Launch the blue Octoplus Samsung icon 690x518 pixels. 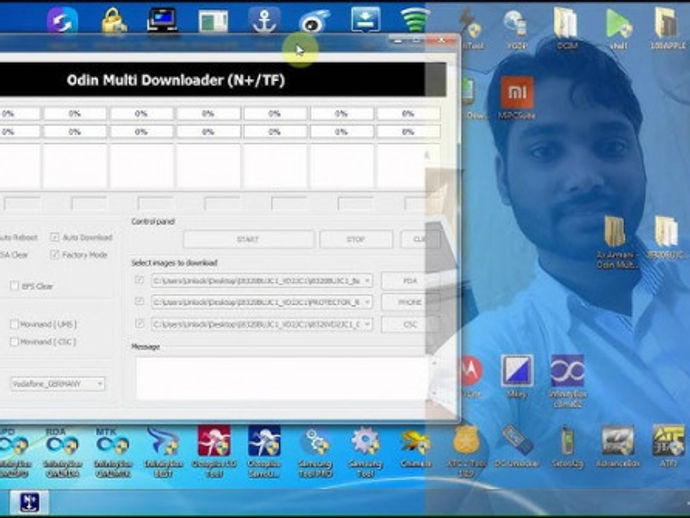click(x=264, y=452)
